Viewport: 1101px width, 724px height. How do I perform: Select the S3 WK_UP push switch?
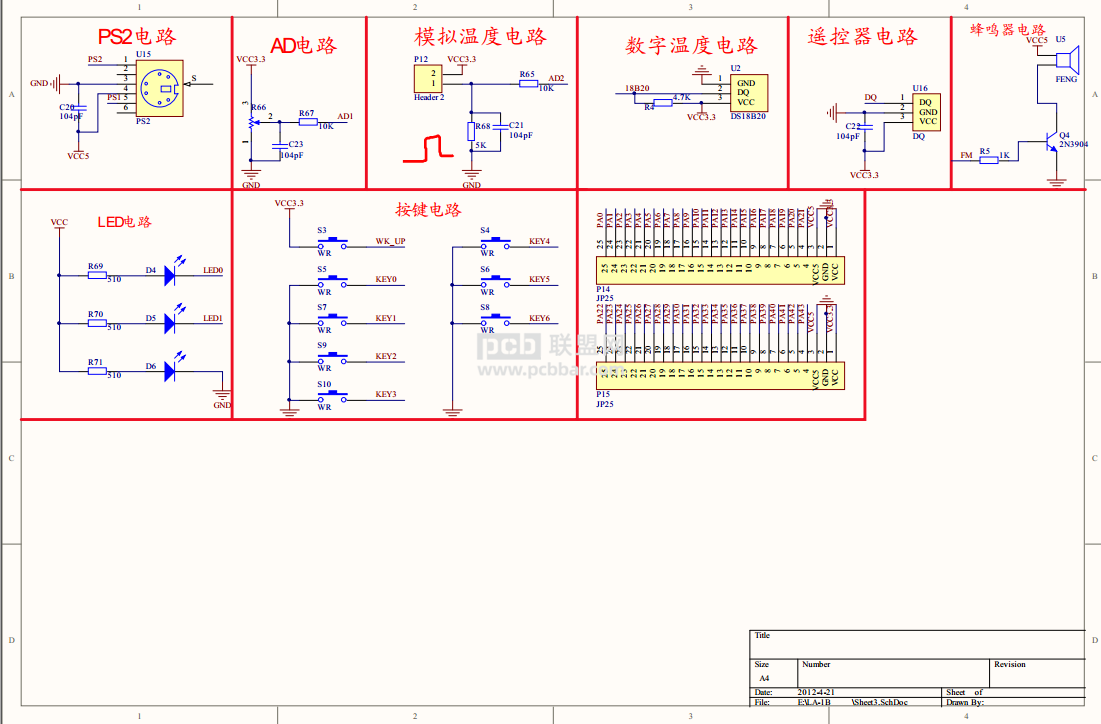332,242
